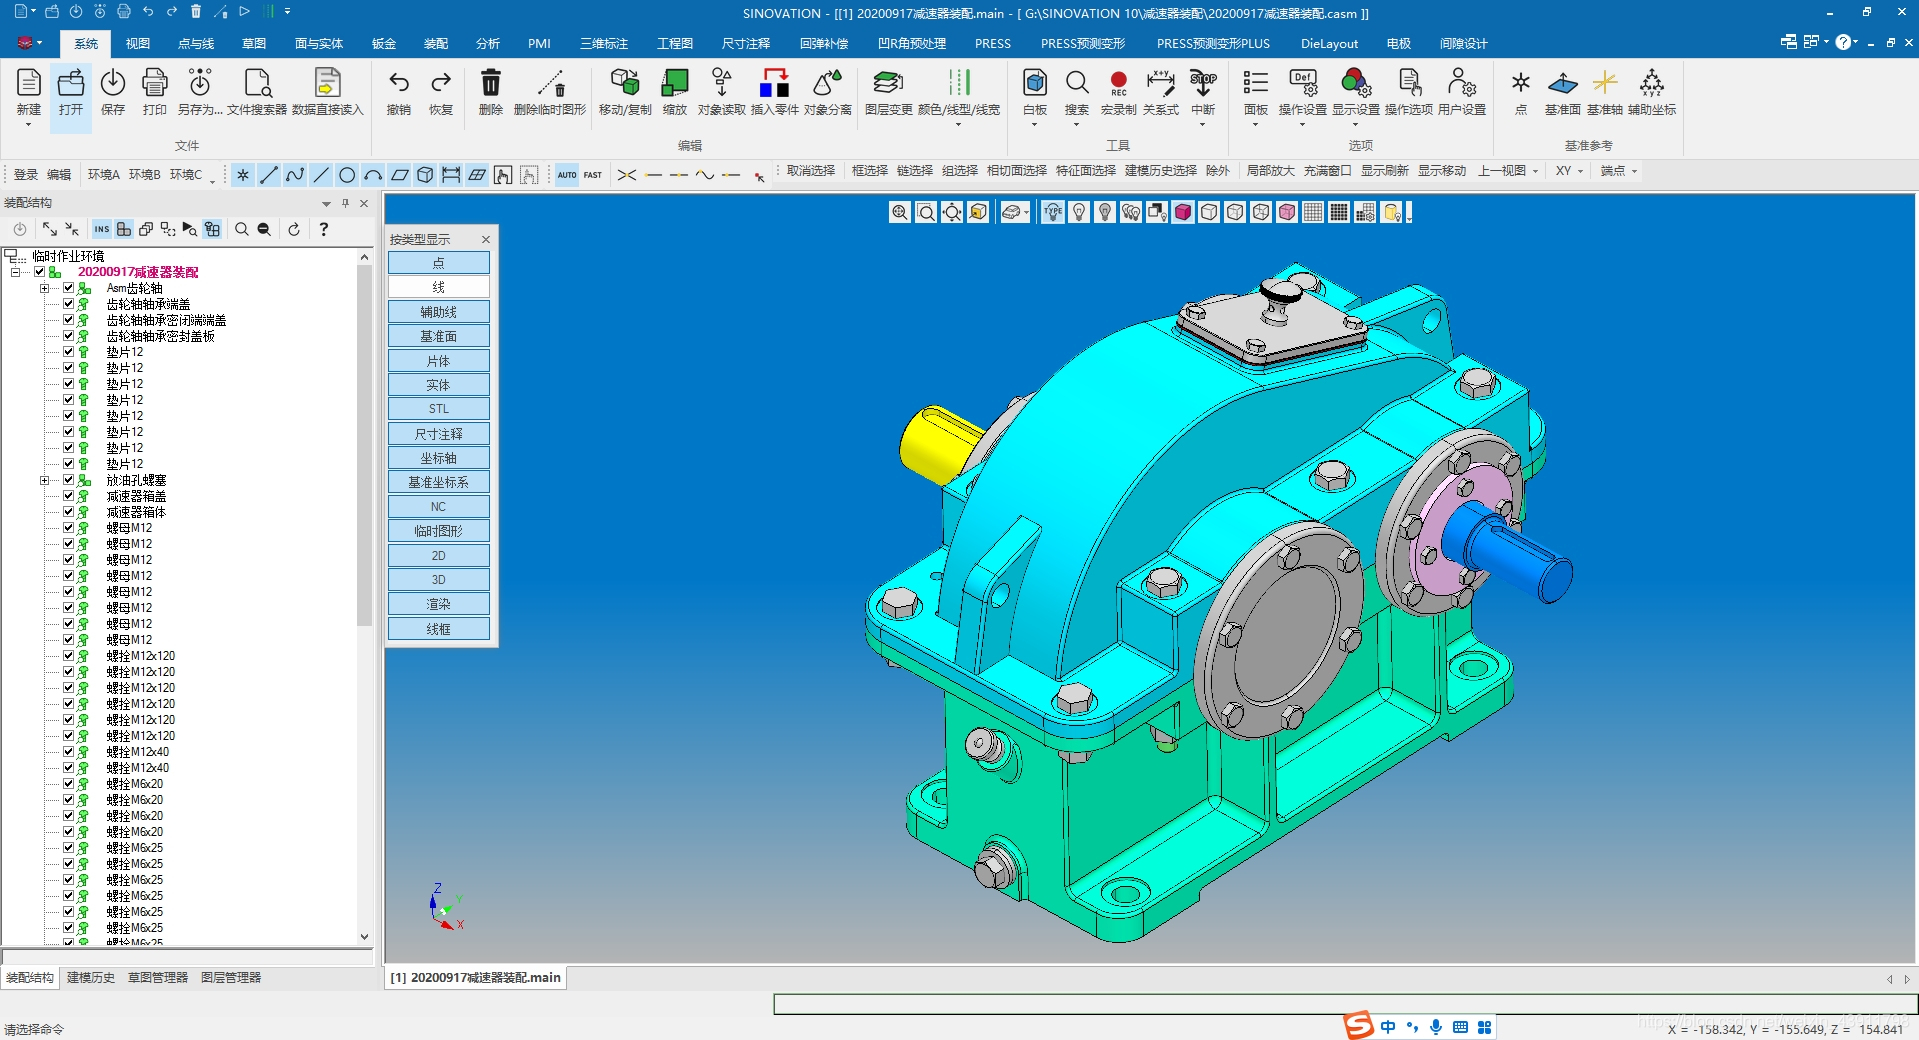
Task: Open 用户设置 user settings
Action: point(1462,92)
